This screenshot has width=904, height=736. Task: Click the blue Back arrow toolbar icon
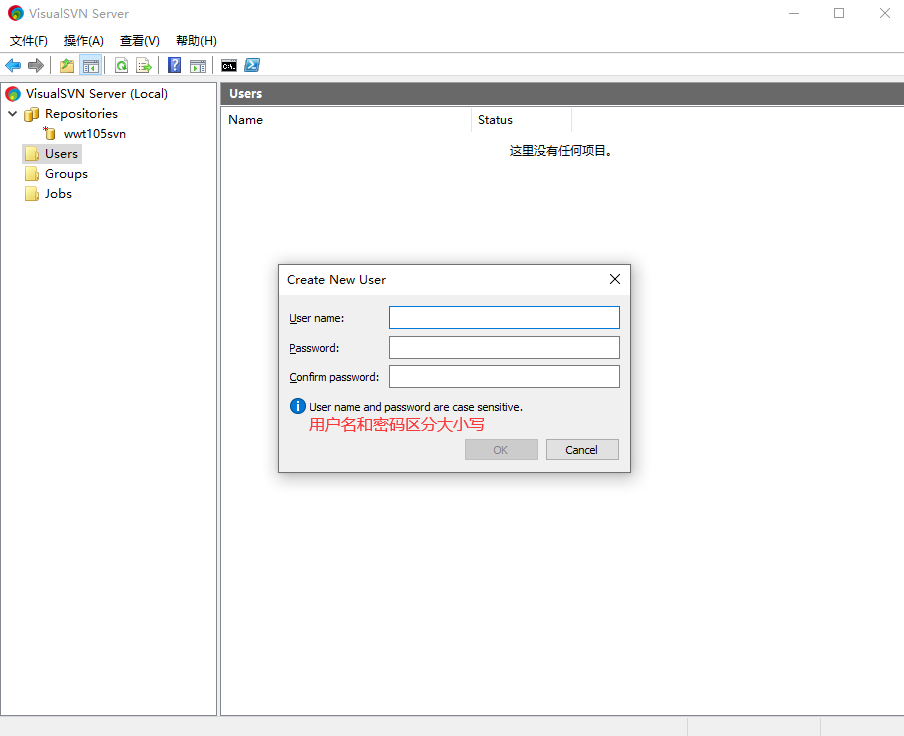[13, 66]
